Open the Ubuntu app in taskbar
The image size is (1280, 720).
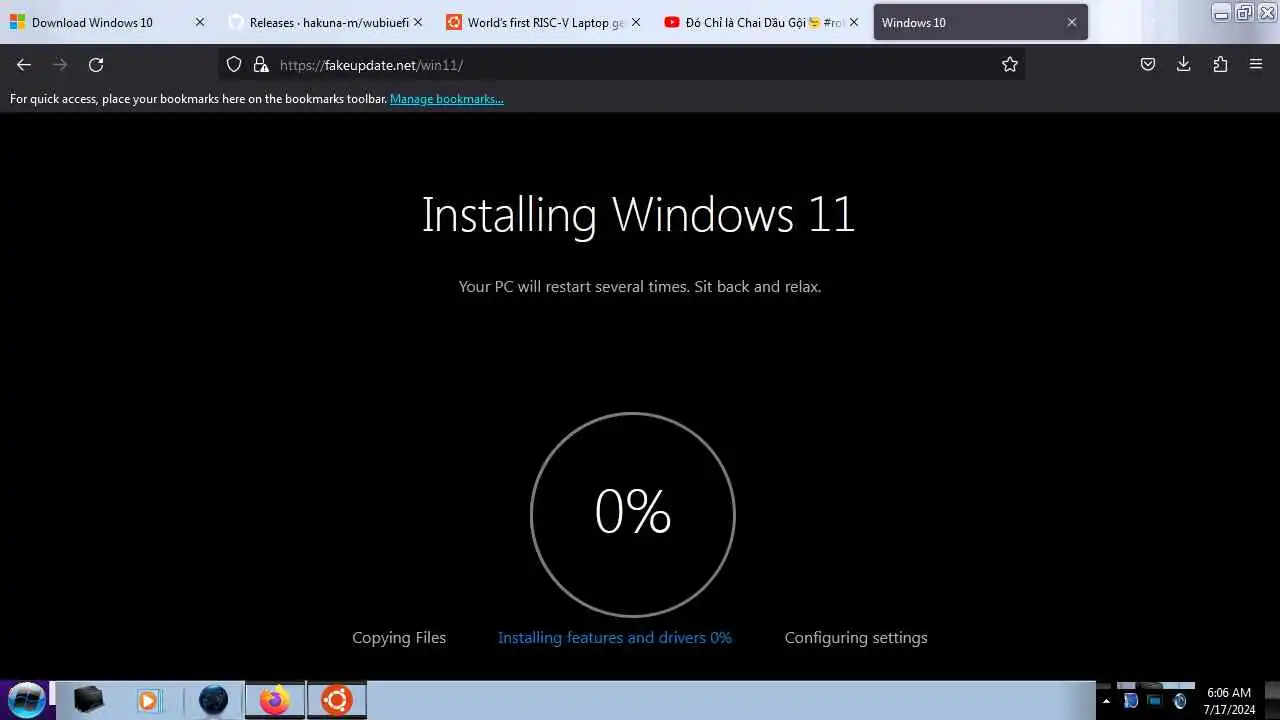[x=336, y=699]
